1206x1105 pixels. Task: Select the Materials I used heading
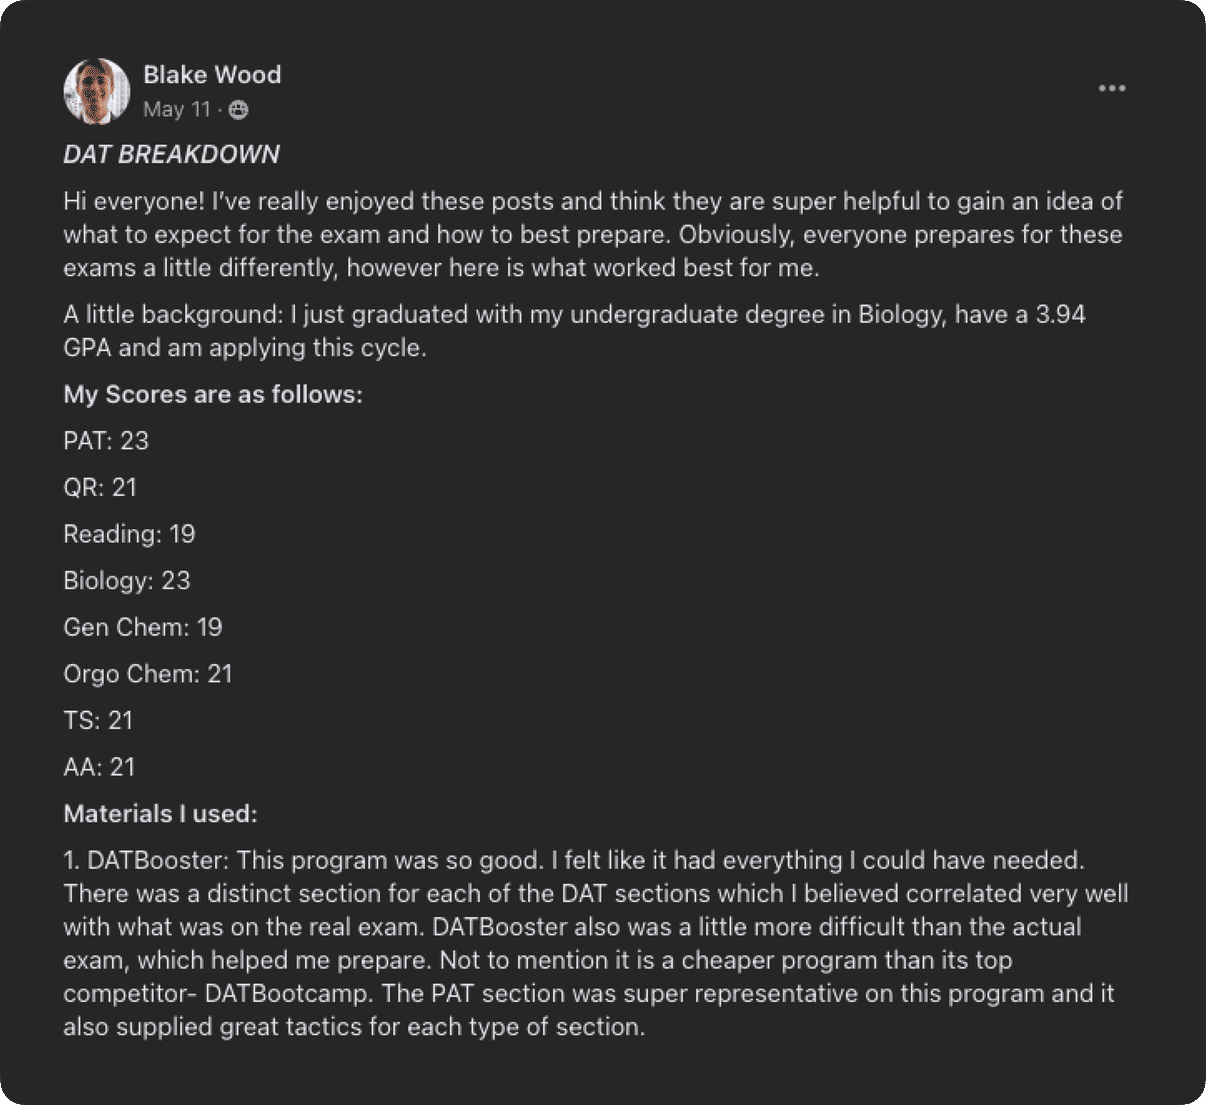point(161,813)
